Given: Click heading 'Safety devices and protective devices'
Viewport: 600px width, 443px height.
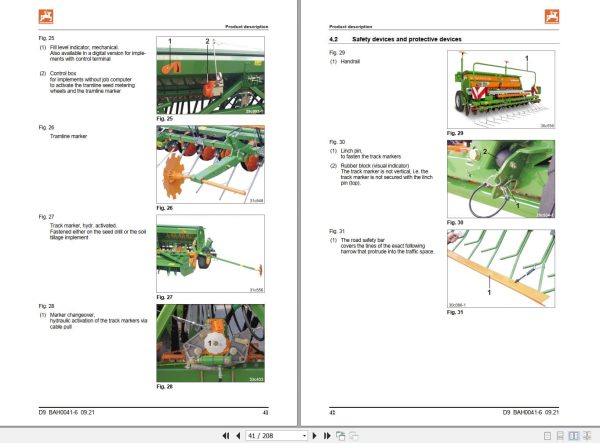Looking at the screenshot, I should [407, 39].
